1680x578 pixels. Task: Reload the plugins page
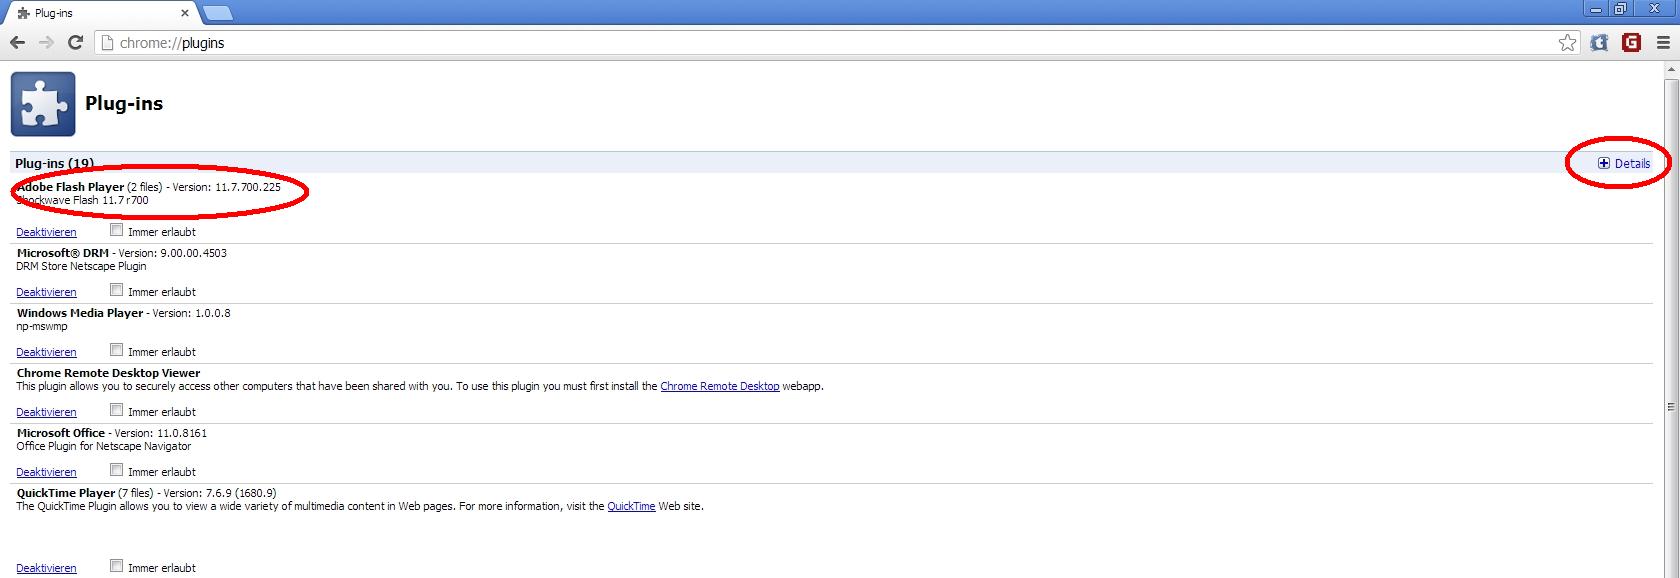[75, 43]
